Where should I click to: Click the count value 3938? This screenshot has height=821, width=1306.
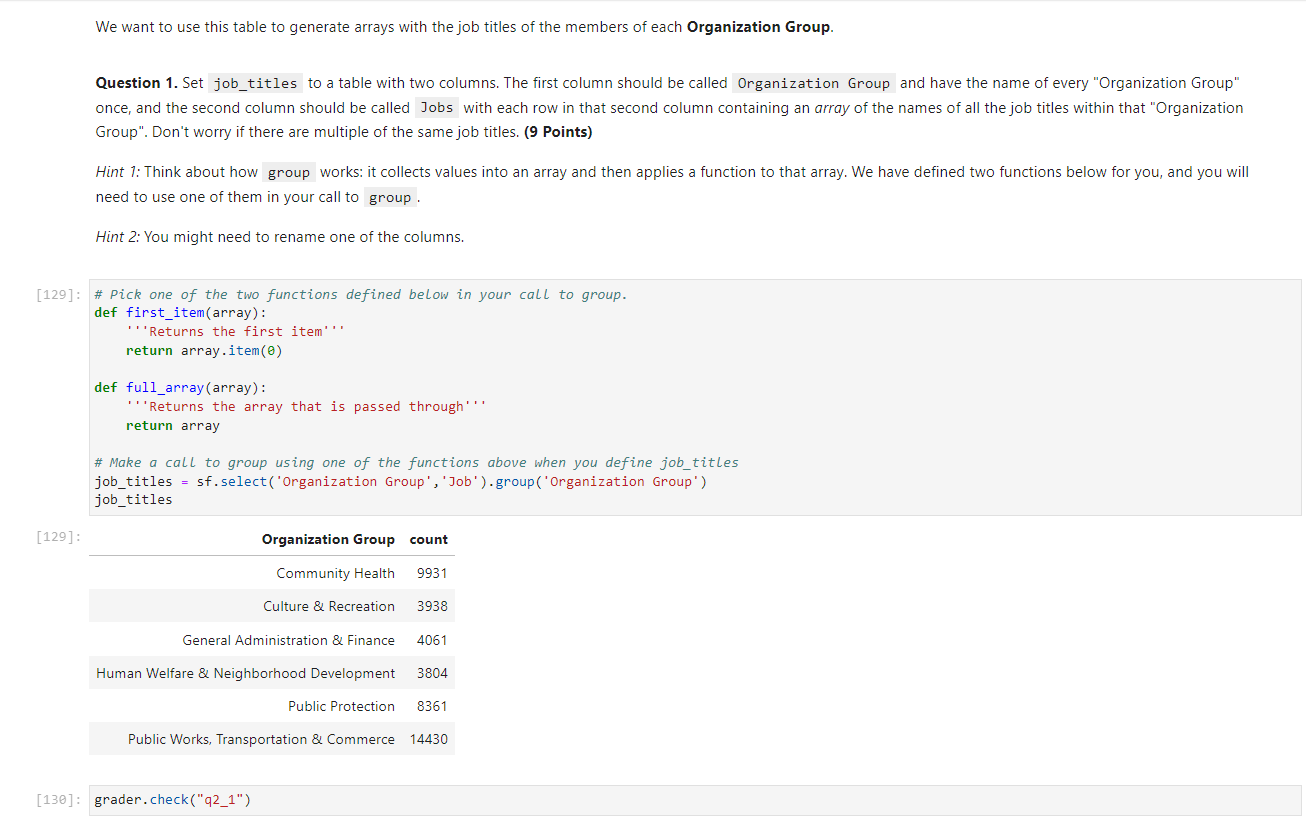[x=432, y=606]
